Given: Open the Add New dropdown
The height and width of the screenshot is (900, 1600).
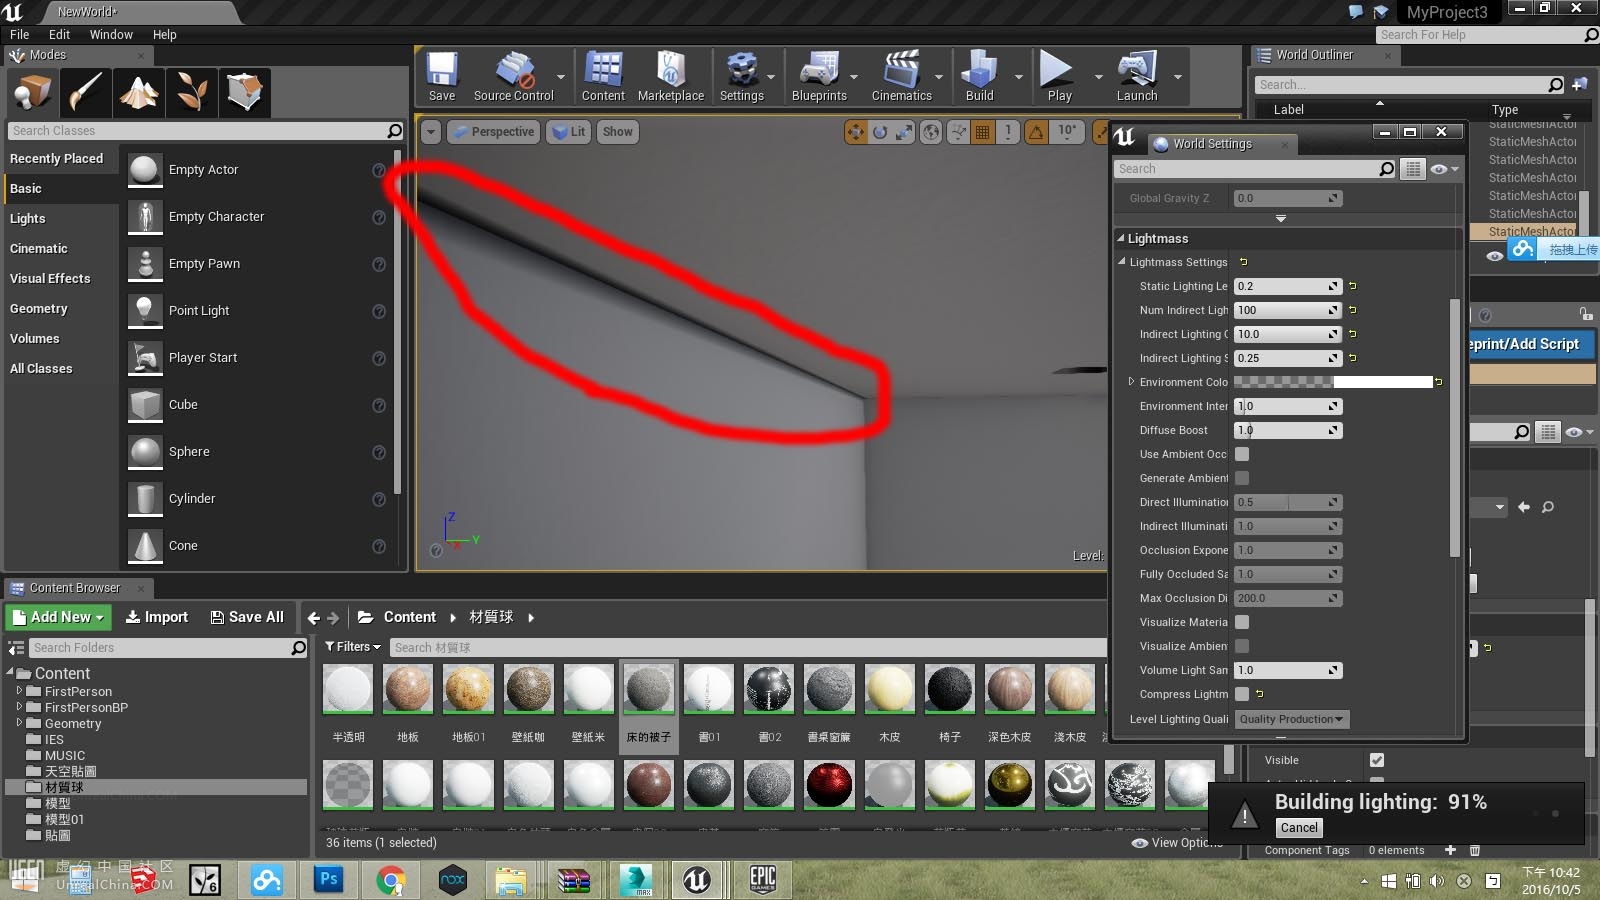Looking at the screenshot, I should [x=58, y=617].
